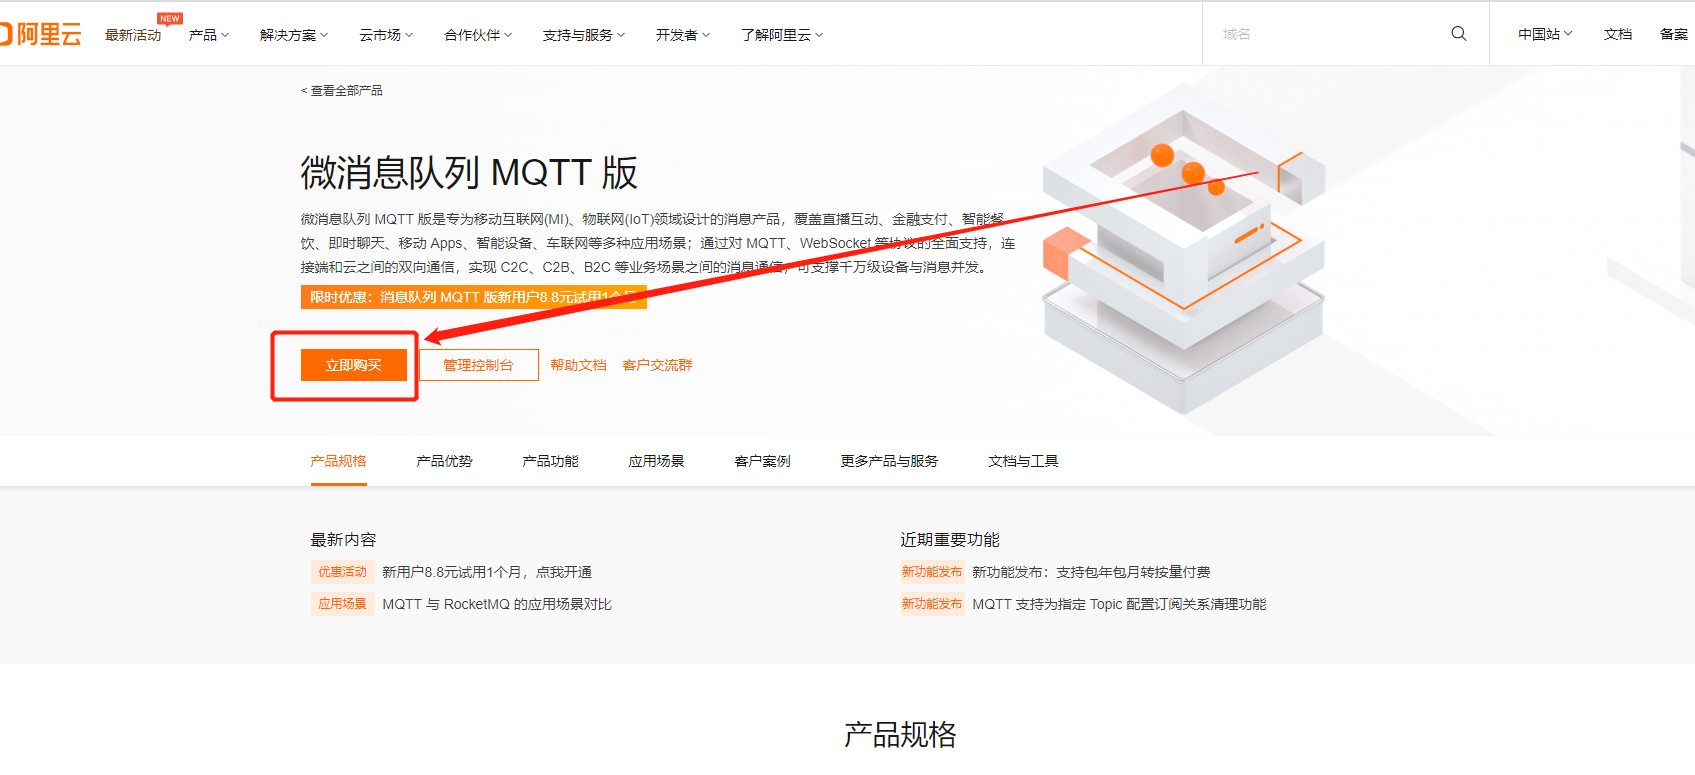Image resolution: width=1695 pixels, height=775 pixels.
Task: Click the 最新内容 heading
Action: pos(343,540)
